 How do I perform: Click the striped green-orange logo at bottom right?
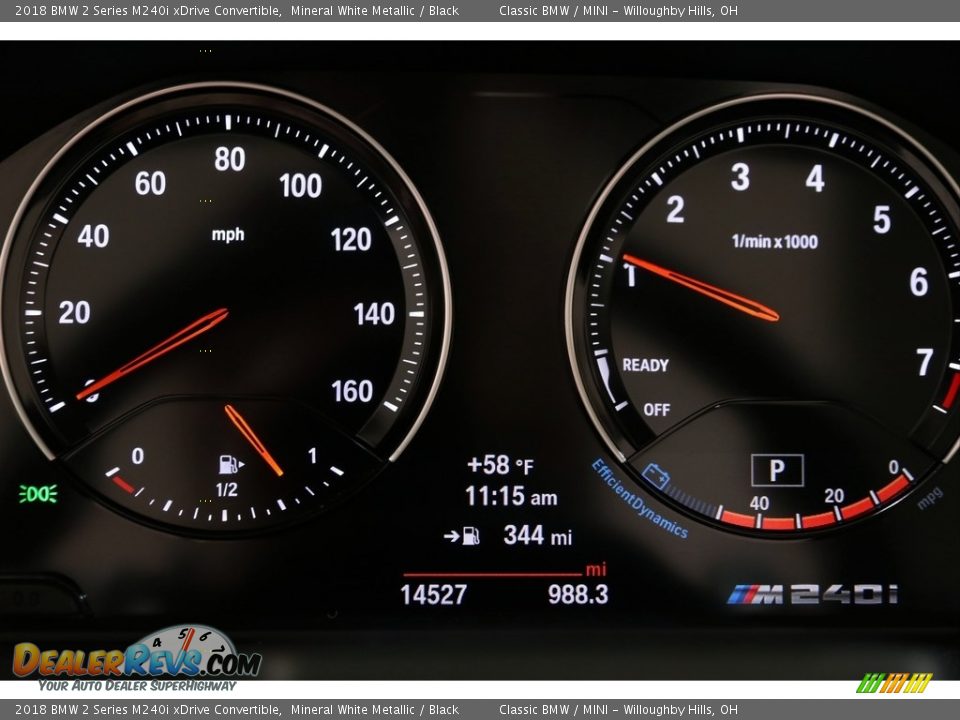click(x=894, y=683)
